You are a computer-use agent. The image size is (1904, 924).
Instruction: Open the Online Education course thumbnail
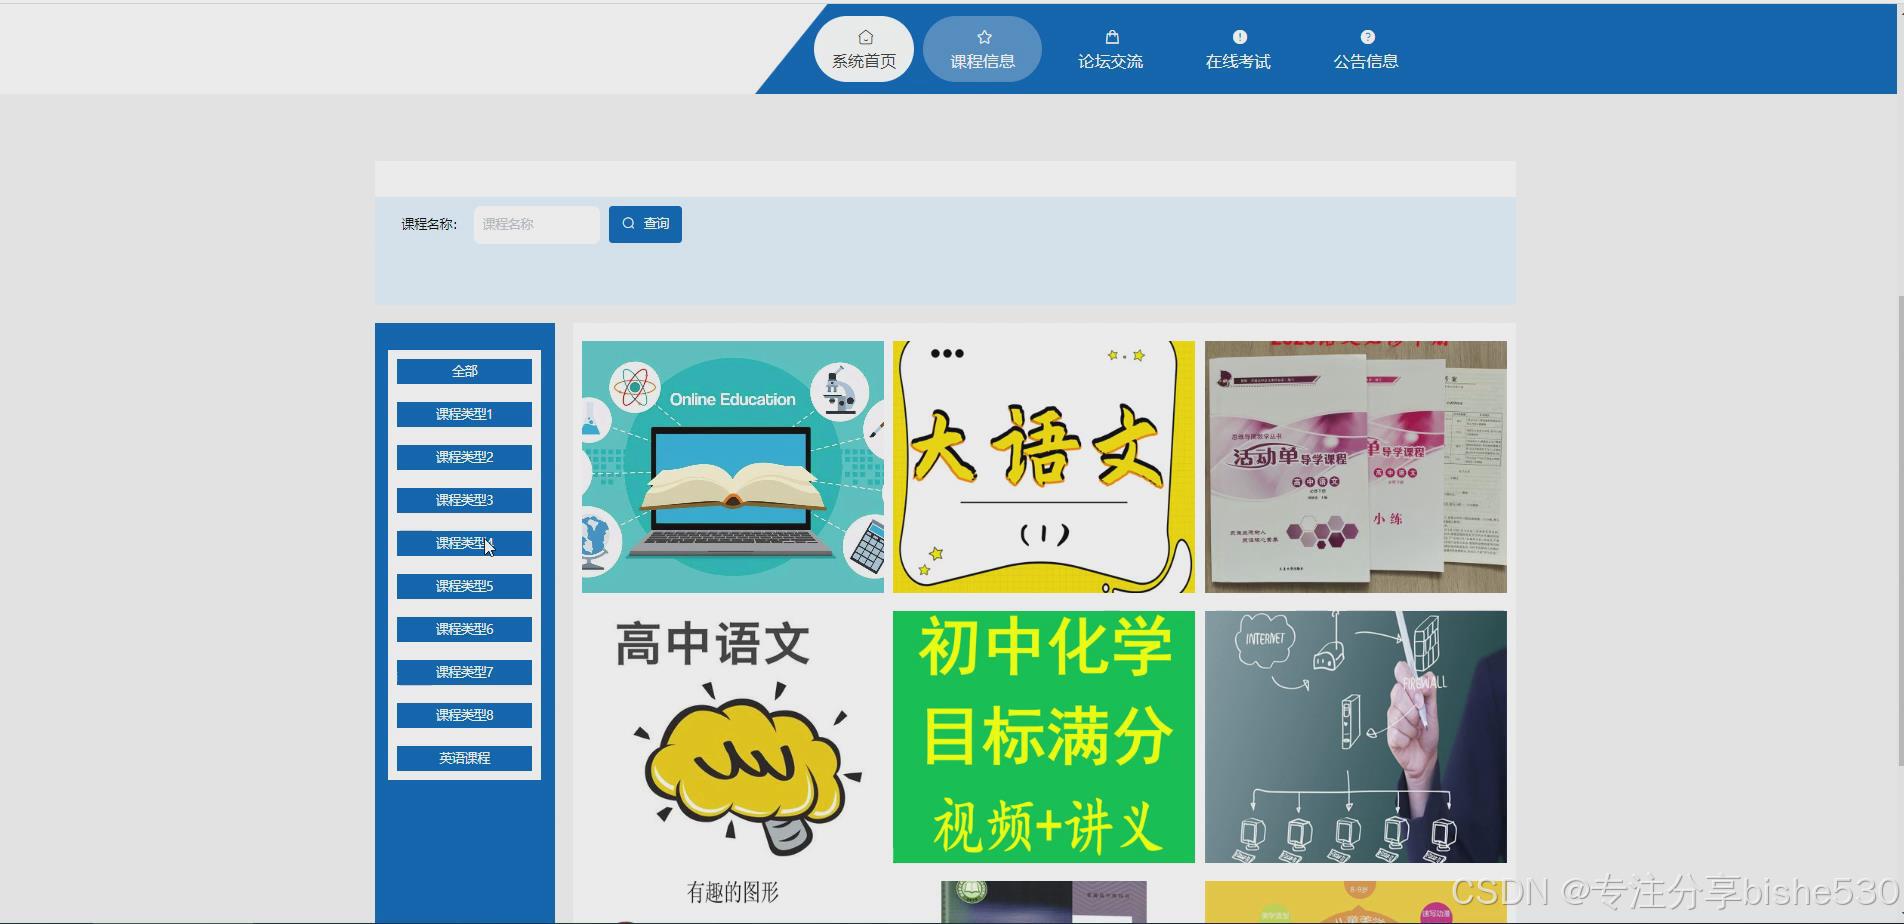(x=732, y=466)
